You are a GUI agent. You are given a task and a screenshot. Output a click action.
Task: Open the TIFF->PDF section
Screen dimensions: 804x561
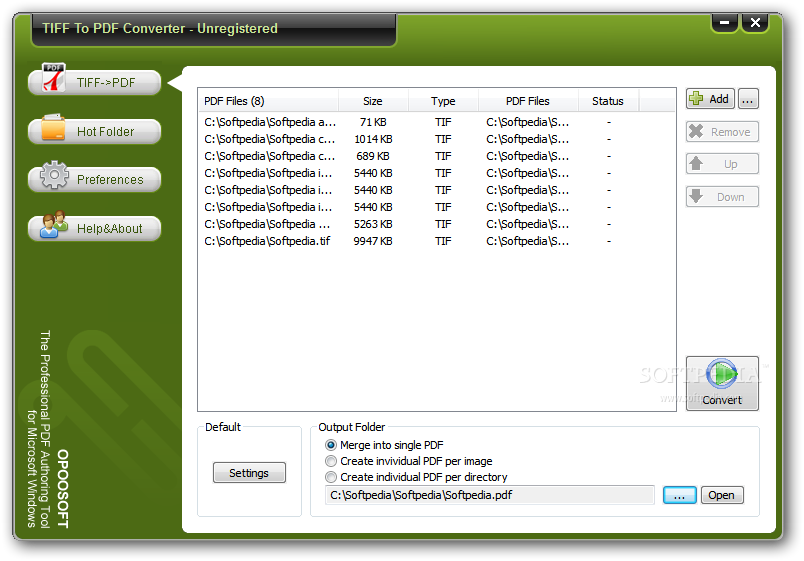(x=94, y=83)
